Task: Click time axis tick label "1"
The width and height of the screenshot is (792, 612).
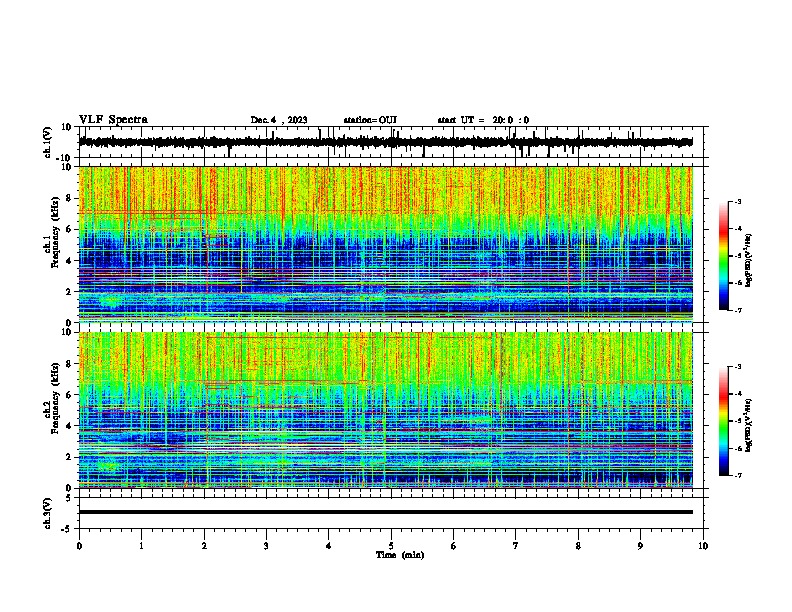Action: pyautogui.click(x=141, y=546)
